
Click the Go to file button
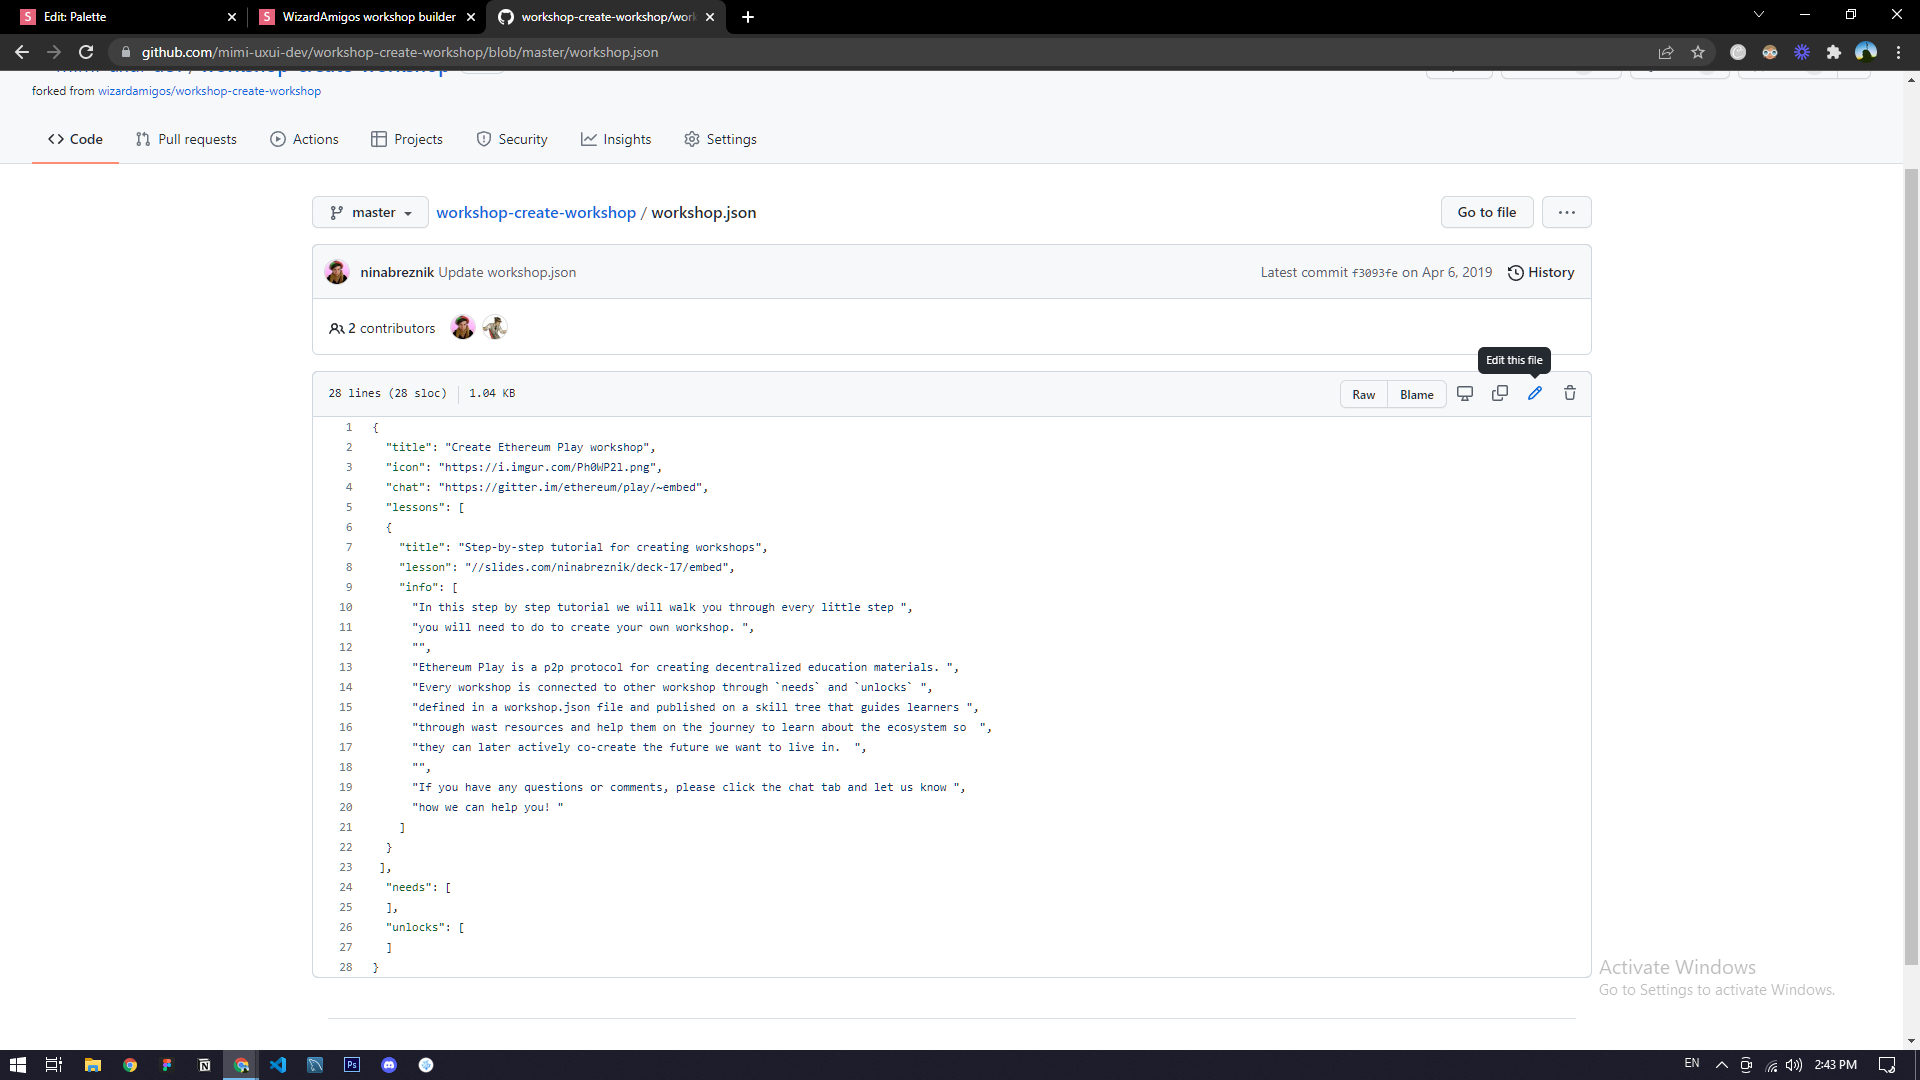[x=1486, y=212]
